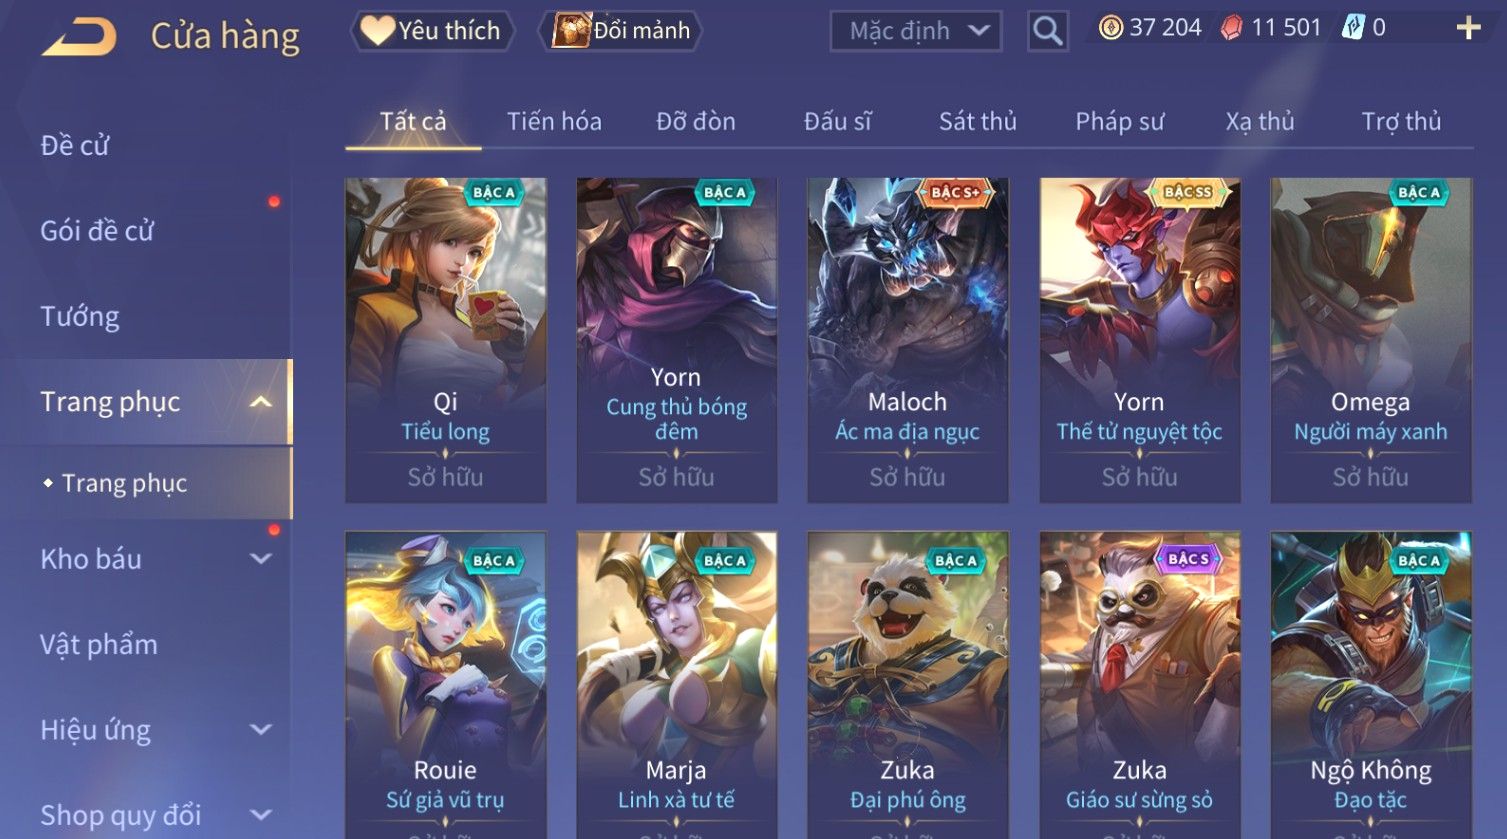Open Gói đề cử in the sidebar
Viewport: 1507px width, 839px height.
(x=97, y=231)
